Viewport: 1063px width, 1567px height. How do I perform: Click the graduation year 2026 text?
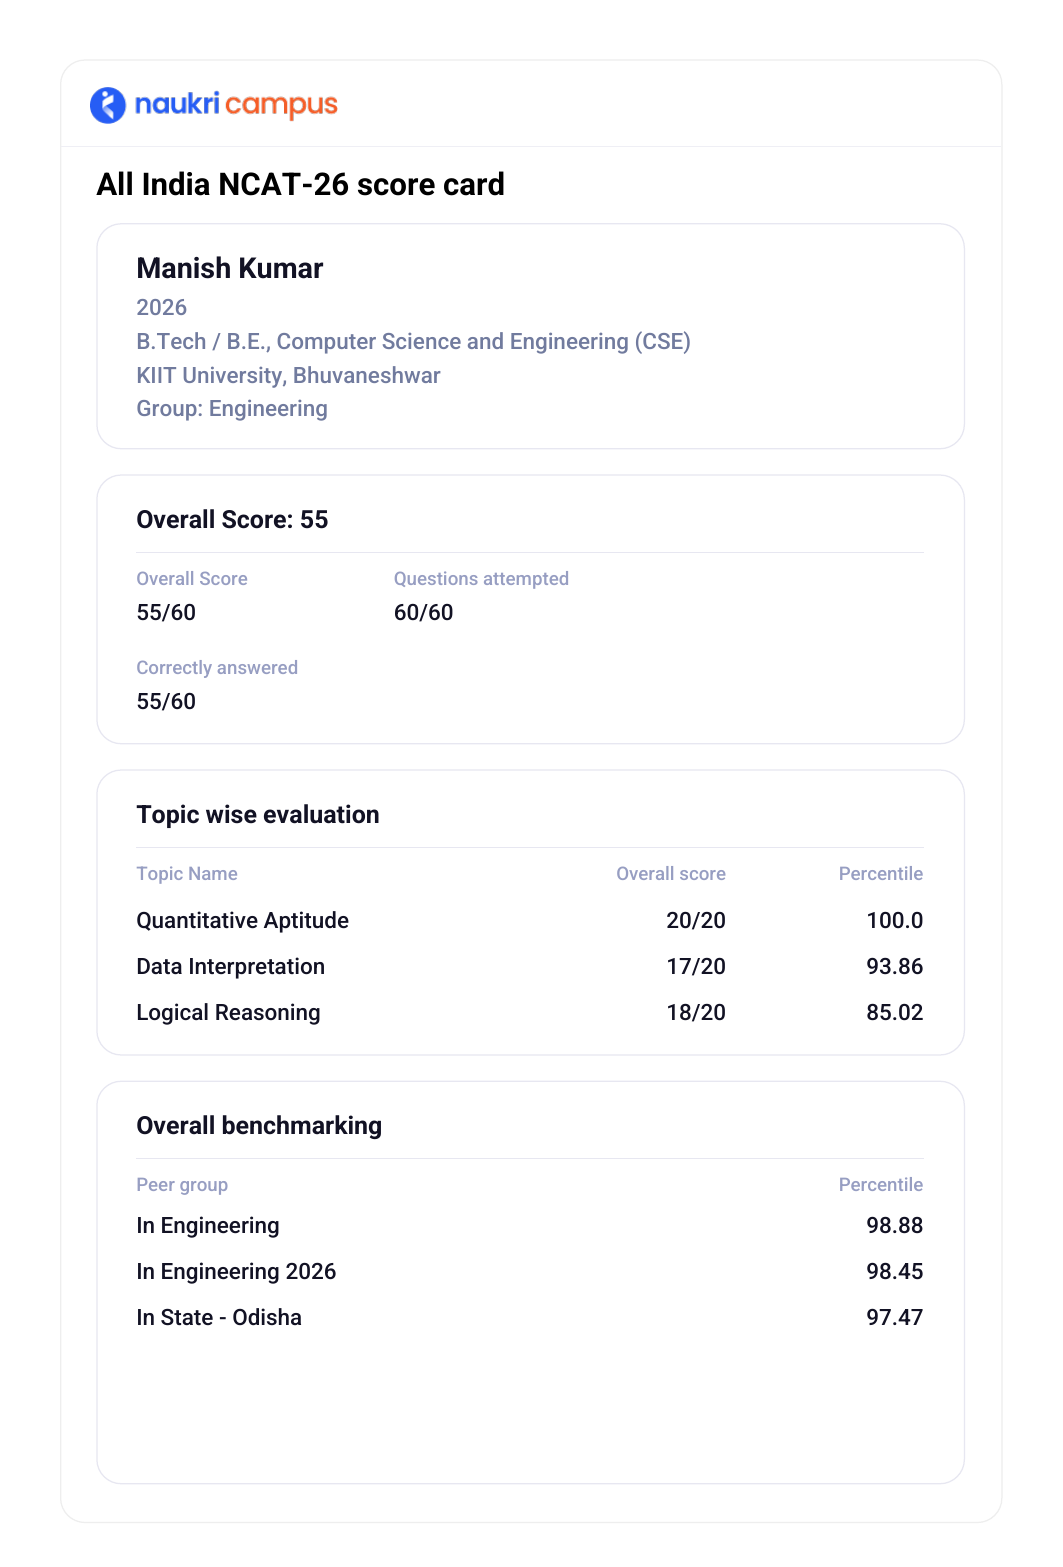162,307
